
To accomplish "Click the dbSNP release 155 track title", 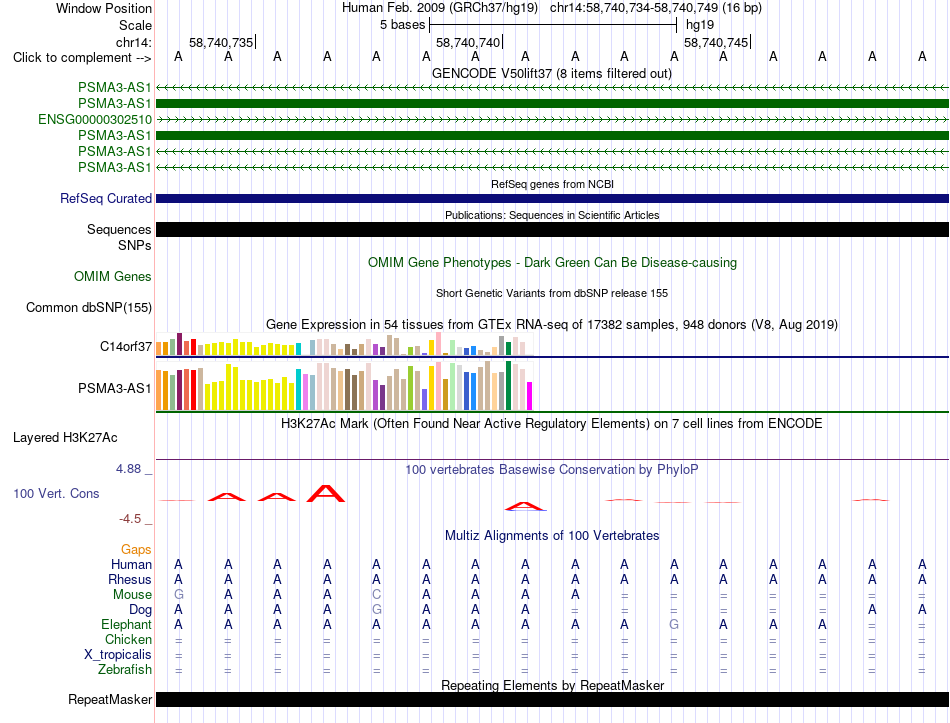I will tap(552, 293).
